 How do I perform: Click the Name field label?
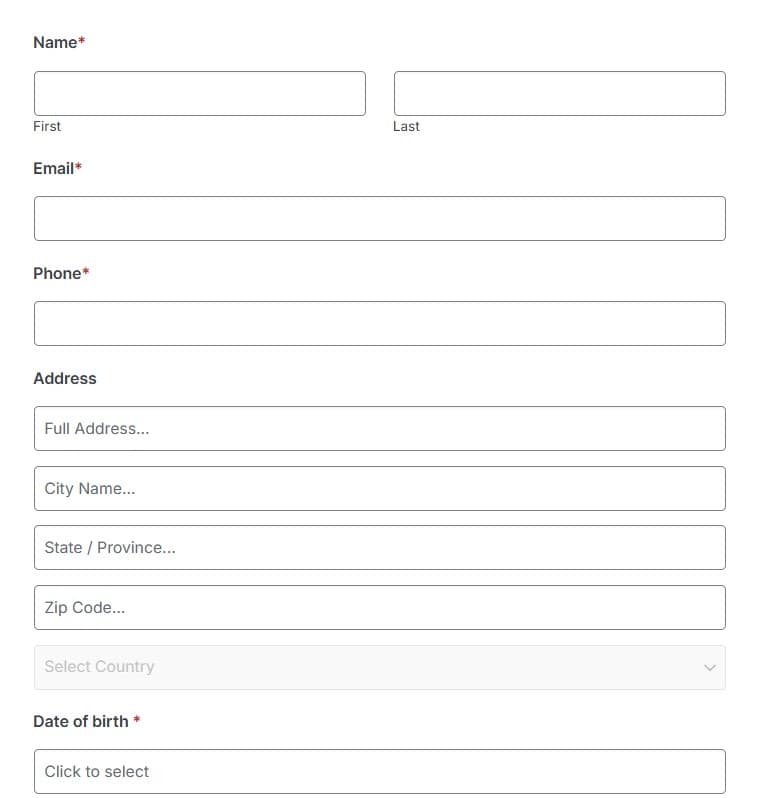click(55, 42)
